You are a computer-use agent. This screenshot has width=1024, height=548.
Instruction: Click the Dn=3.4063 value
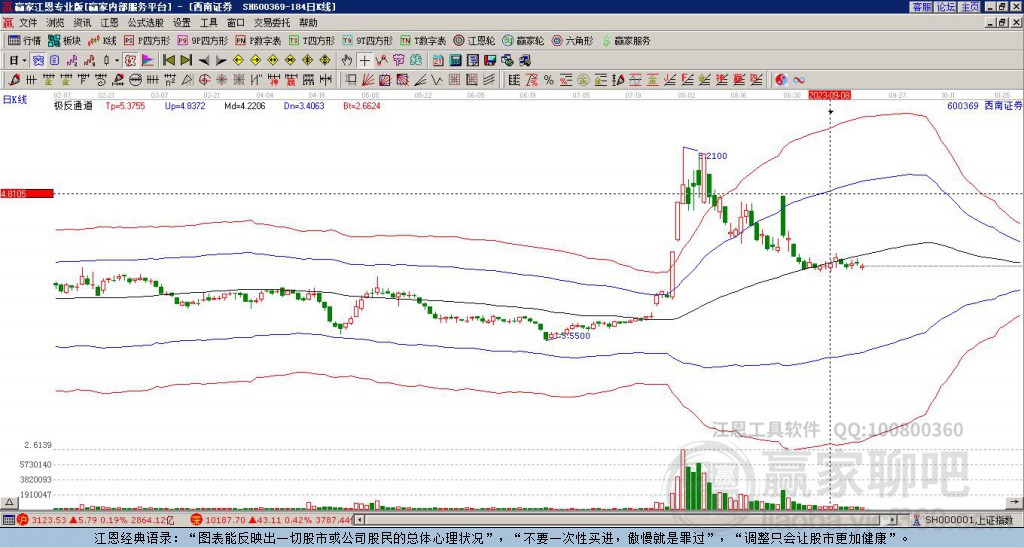304,106
